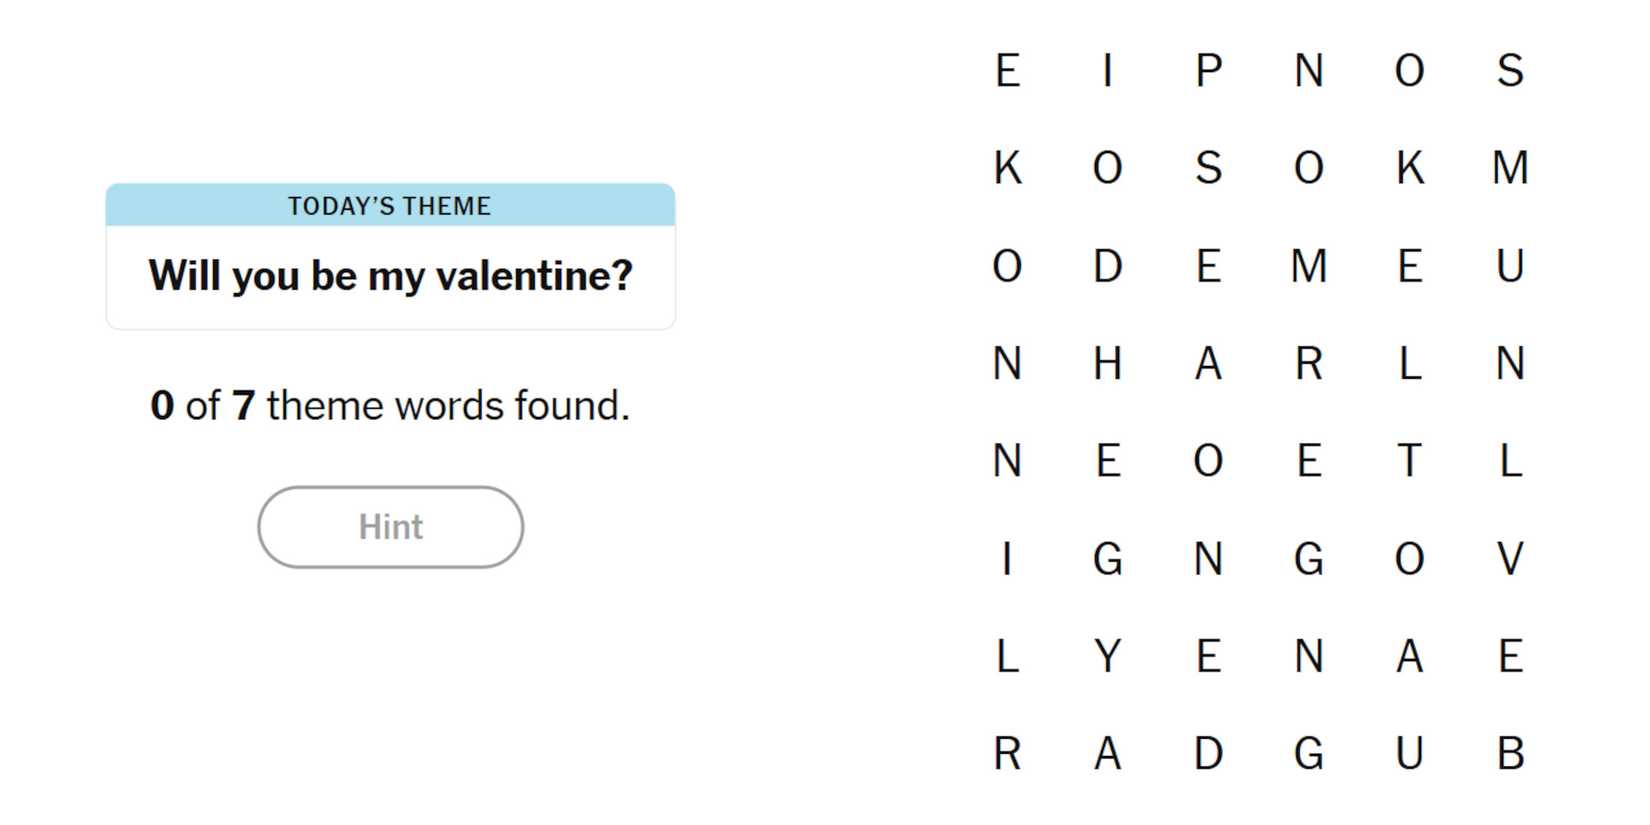Click the "Will you be my valentine?" theme card
The image size is (1650, 825).
tap(390, 257)
